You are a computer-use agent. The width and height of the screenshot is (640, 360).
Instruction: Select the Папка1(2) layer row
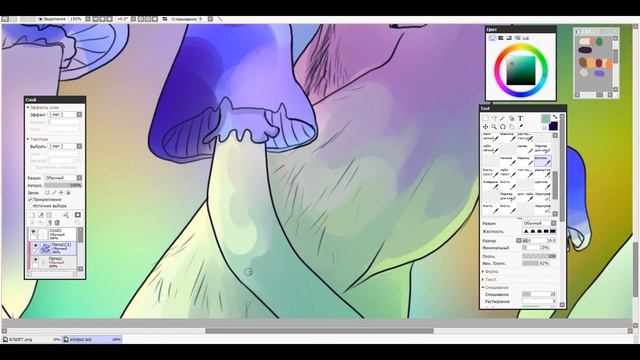tap(53, 248)
